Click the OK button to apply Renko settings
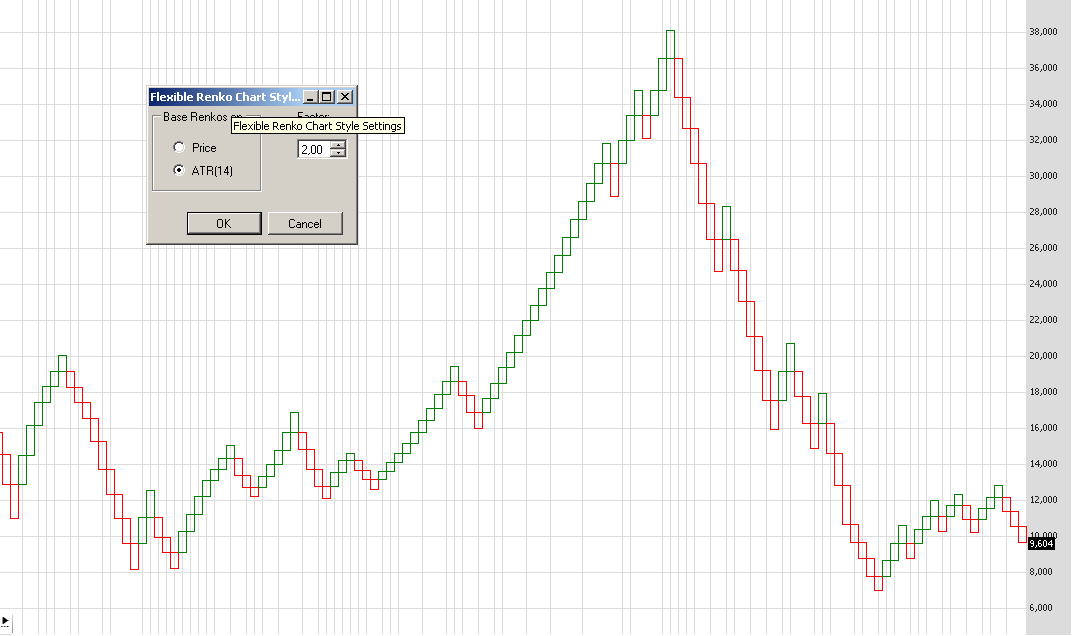Image resolution: width=1077 pixels, height=636 pixels. click(223, 223)
